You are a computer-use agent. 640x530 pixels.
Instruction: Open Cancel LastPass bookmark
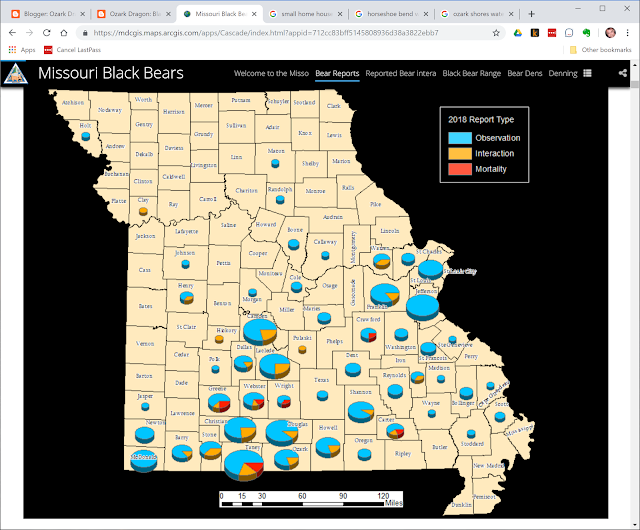pos(72,50)
